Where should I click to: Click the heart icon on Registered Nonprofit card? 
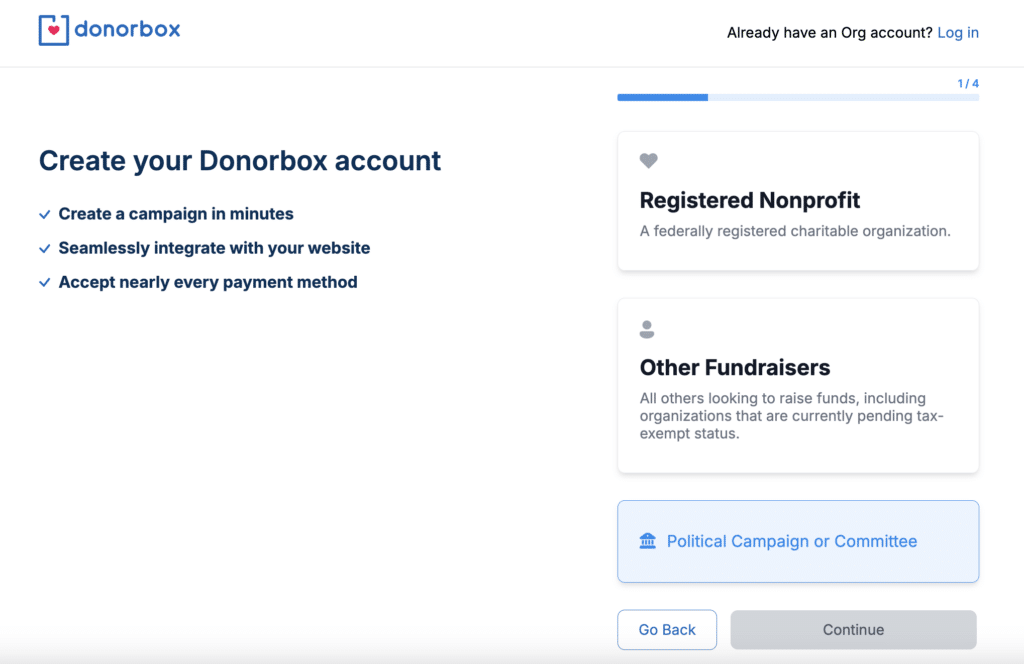648,160
